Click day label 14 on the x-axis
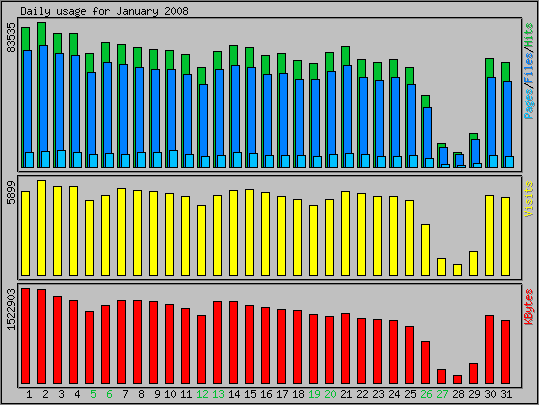This screenshot has height=405, width=539. 234,394
